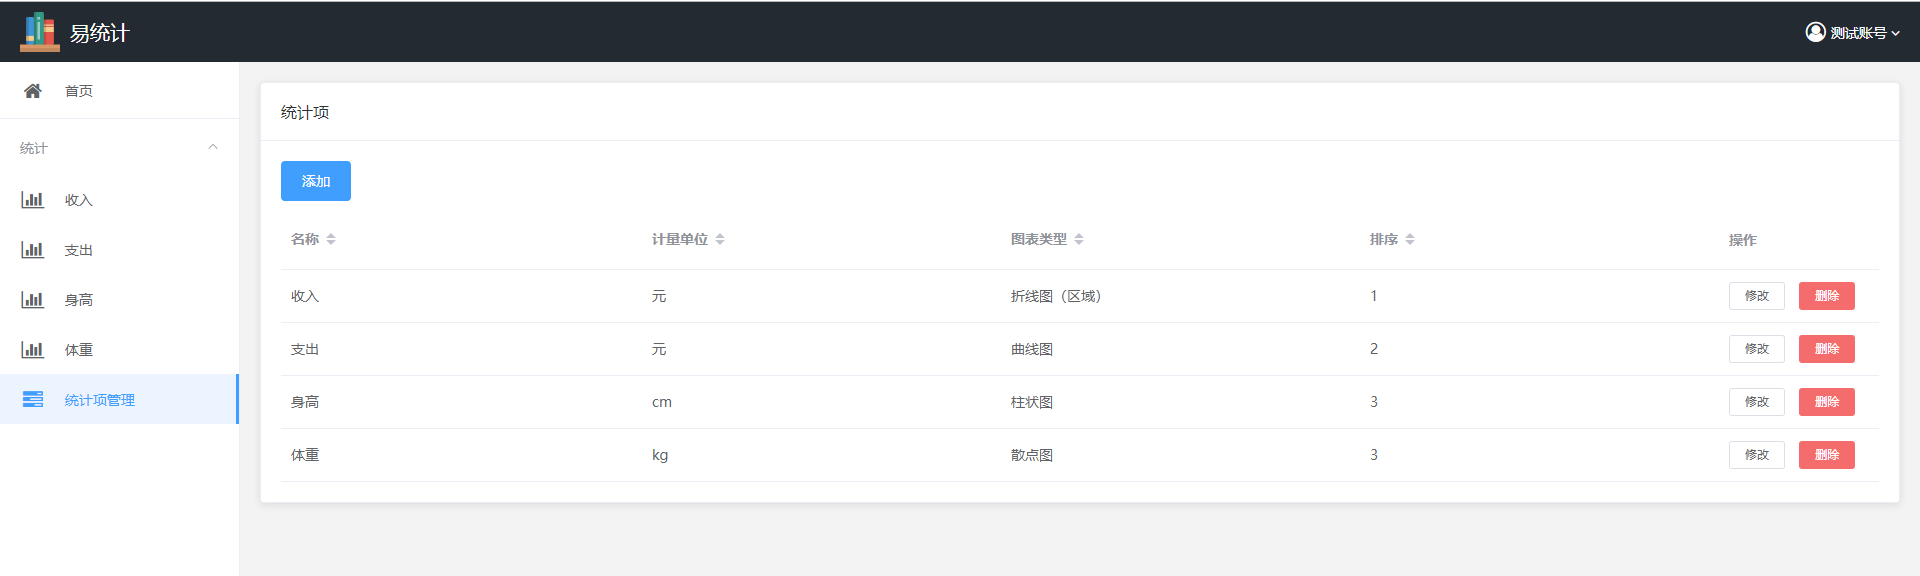Go to the 首页 menu item
This screenshot has height=576, width=1920.
79,91
